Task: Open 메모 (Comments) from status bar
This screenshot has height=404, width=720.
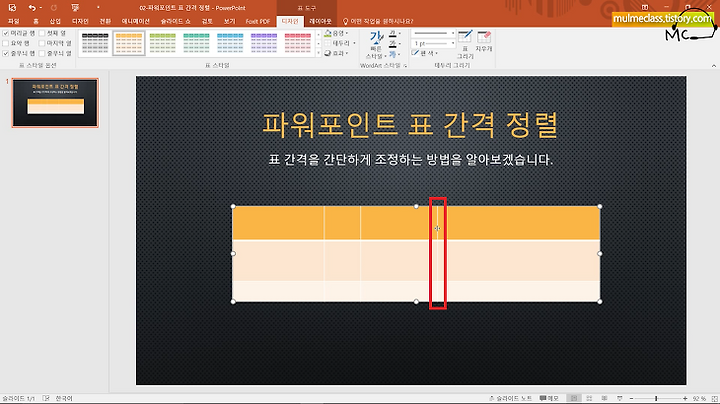Action: coord(549,398)
